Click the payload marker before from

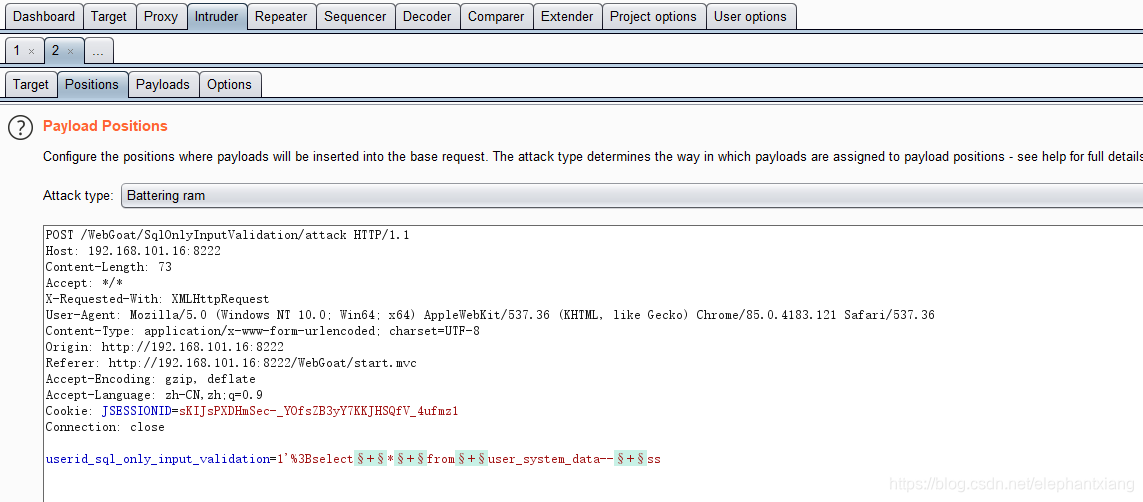pyautogui.click(x=410, y=459)
